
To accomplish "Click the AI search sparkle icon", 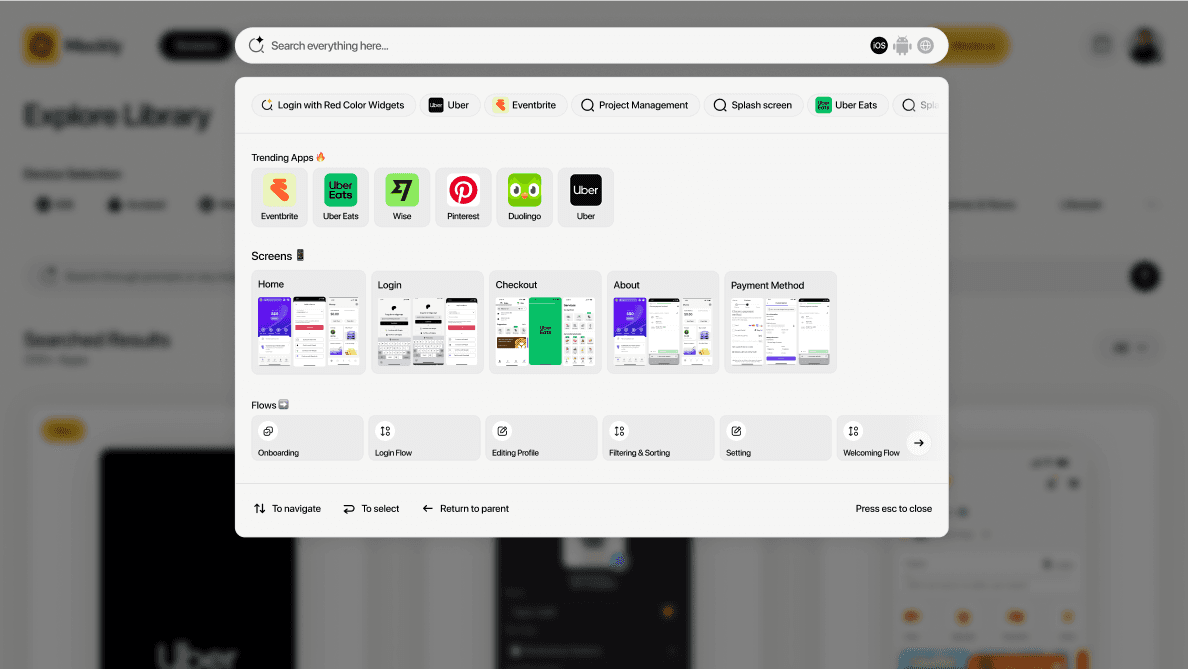I will pyautogui.click(x=256, y=45).
